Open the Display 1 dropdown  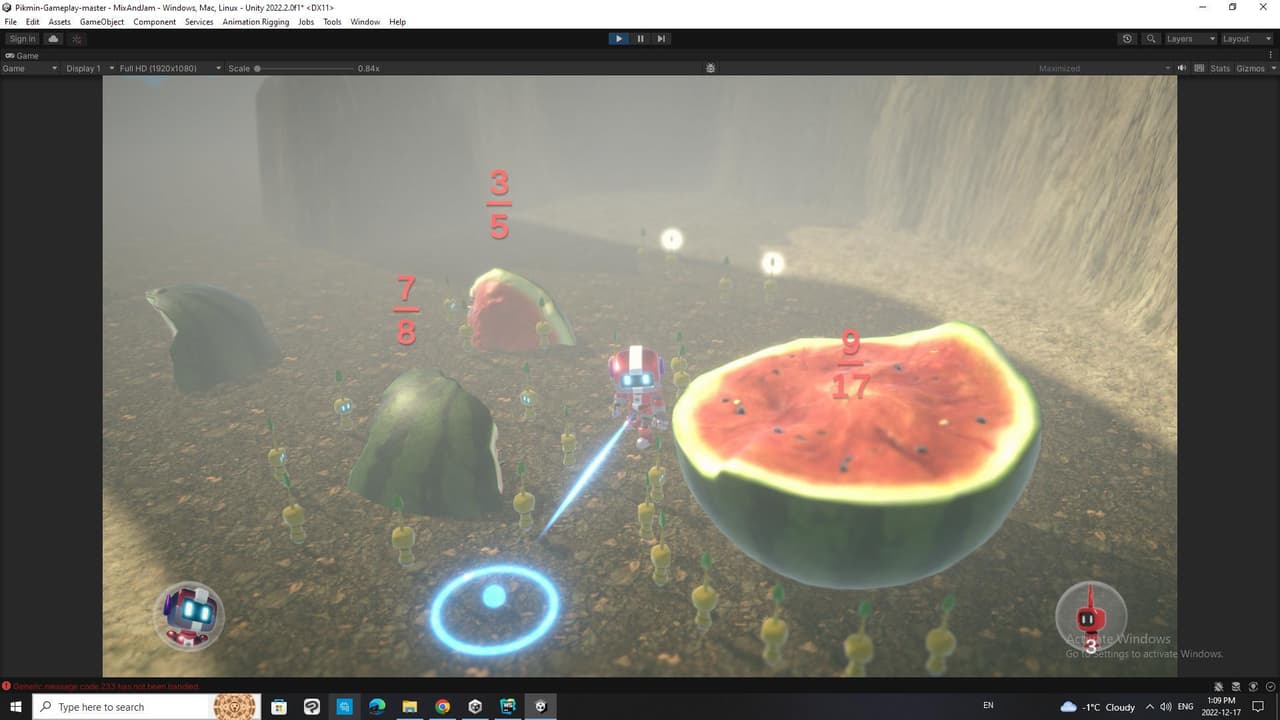pos(88,68)
